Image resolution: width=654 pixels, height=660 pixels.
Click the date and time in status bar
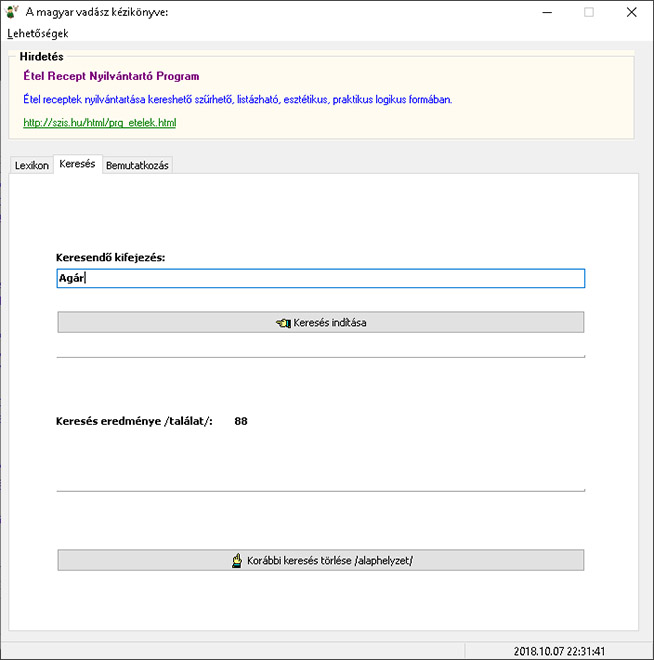[559, 651]
